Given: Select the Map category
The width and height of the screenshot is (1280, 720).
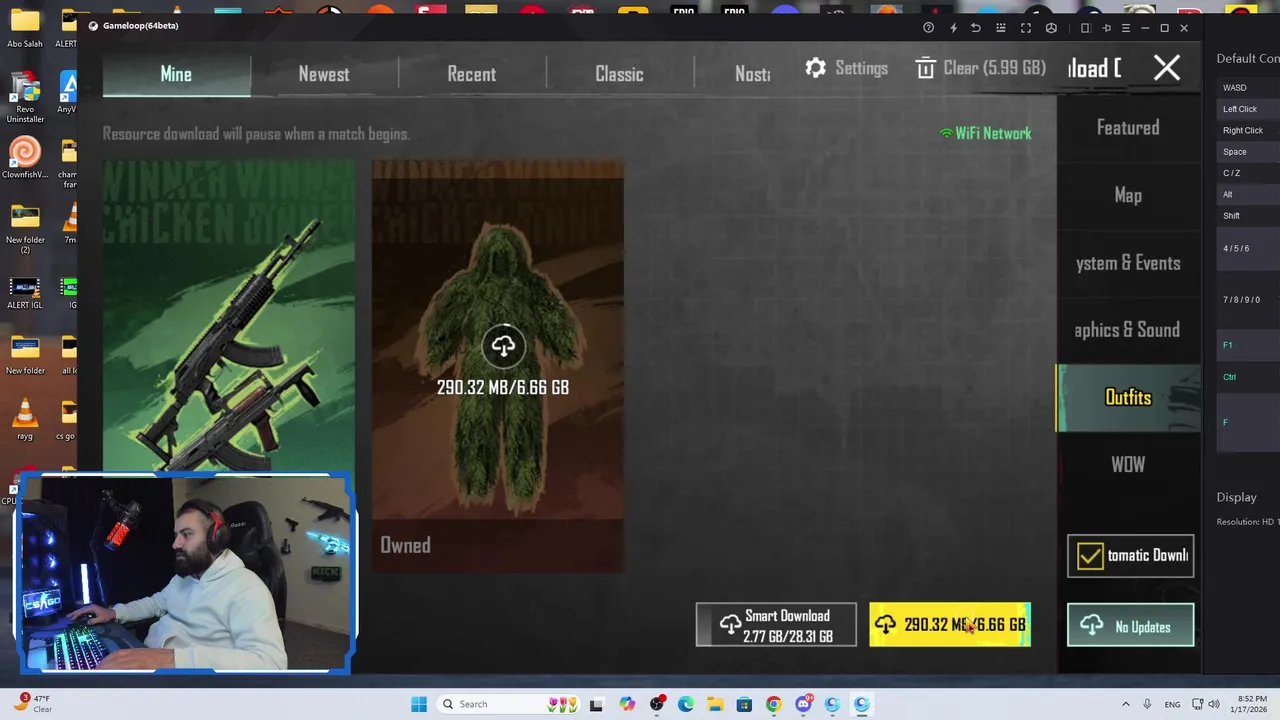Looking at the screenshot, I should (x=1128, y=195).
